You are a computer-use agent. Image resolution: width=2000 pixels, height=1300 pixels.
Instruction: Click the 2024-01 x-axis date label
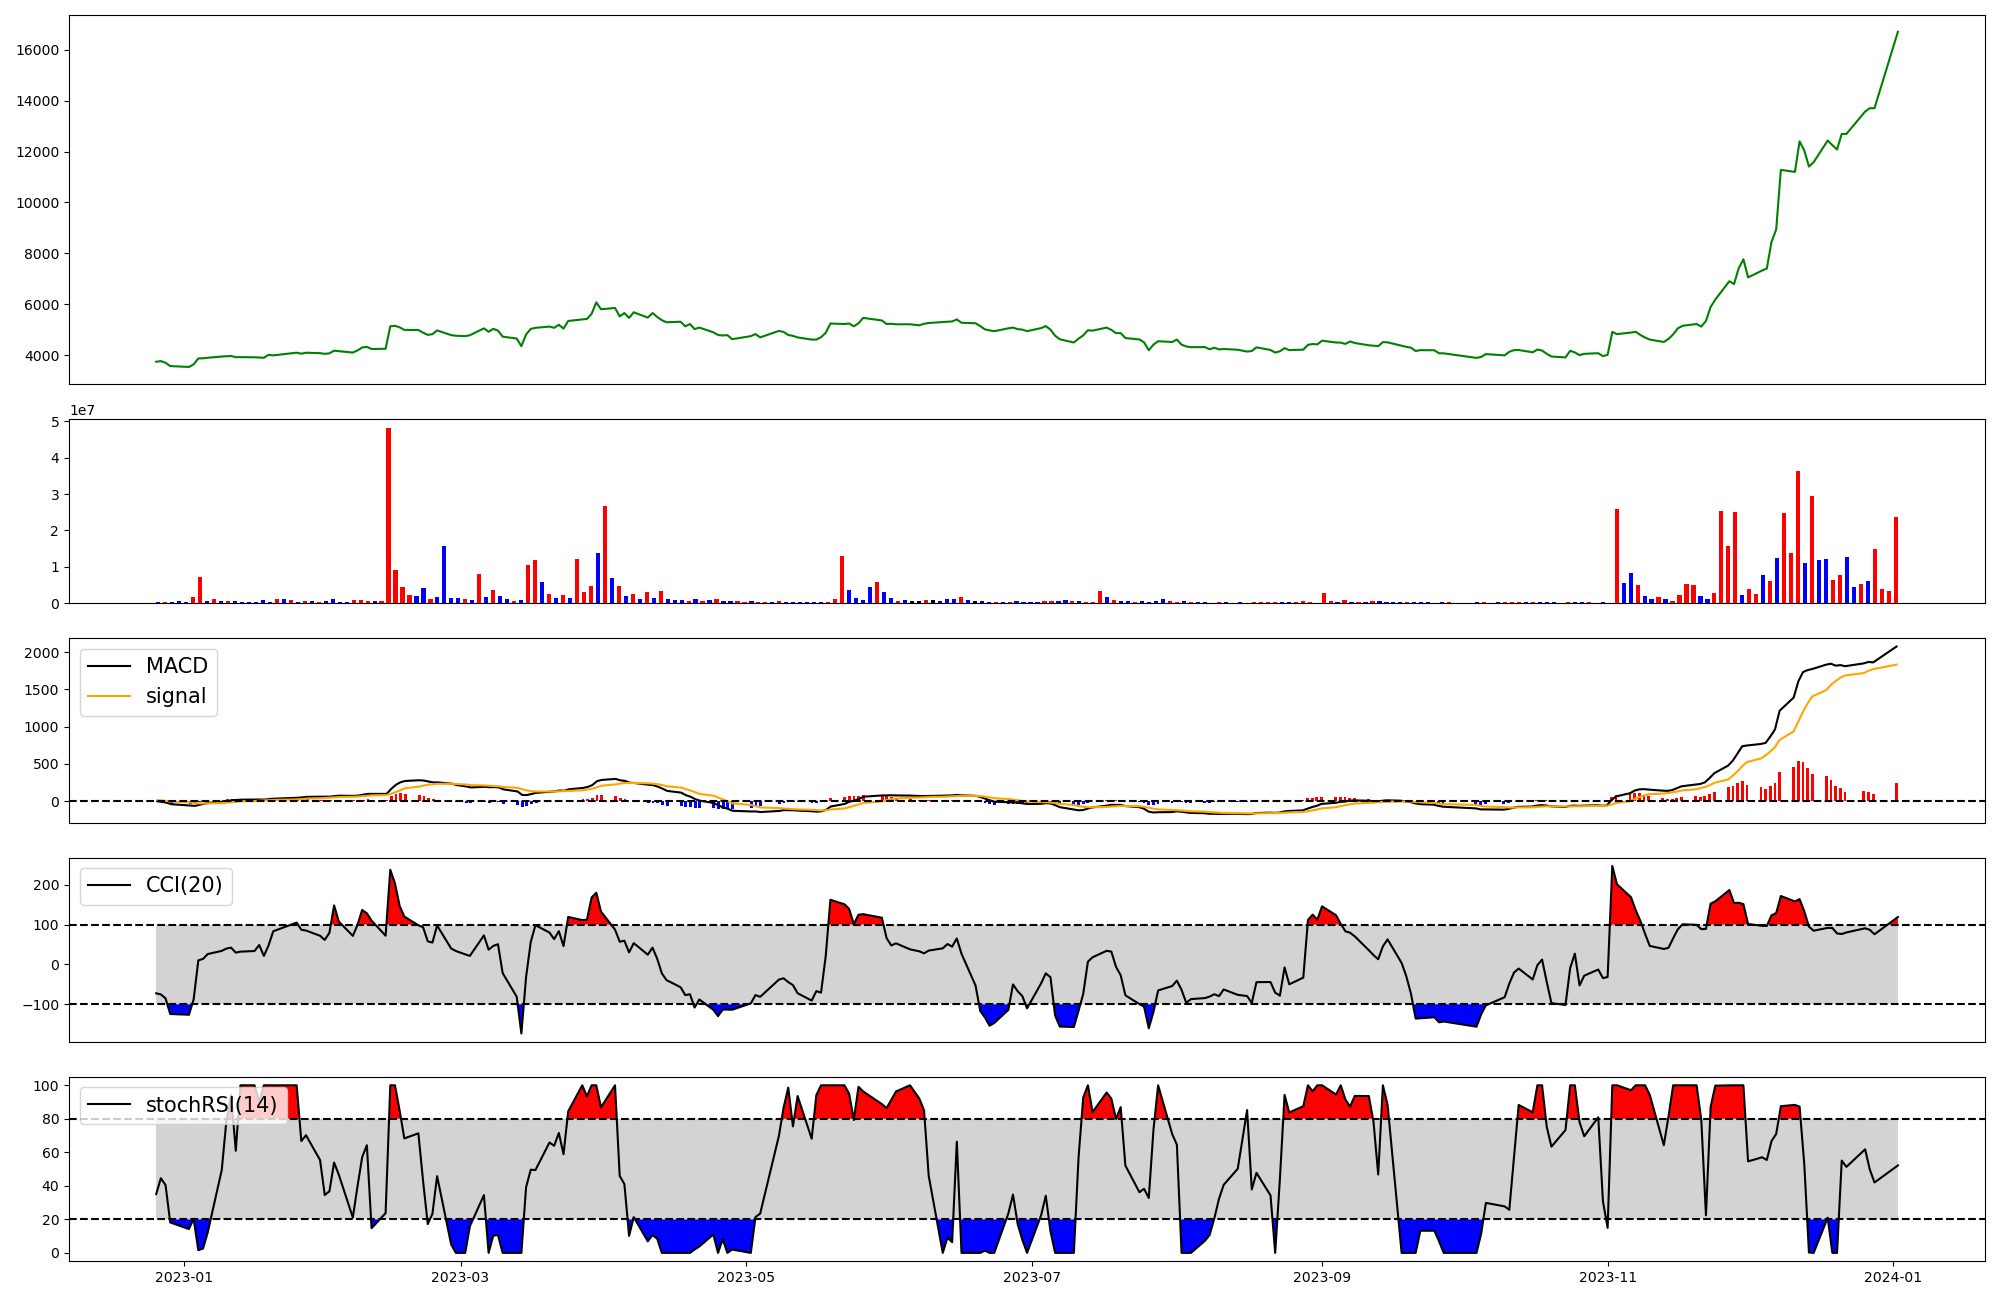coord(1893,1276)
